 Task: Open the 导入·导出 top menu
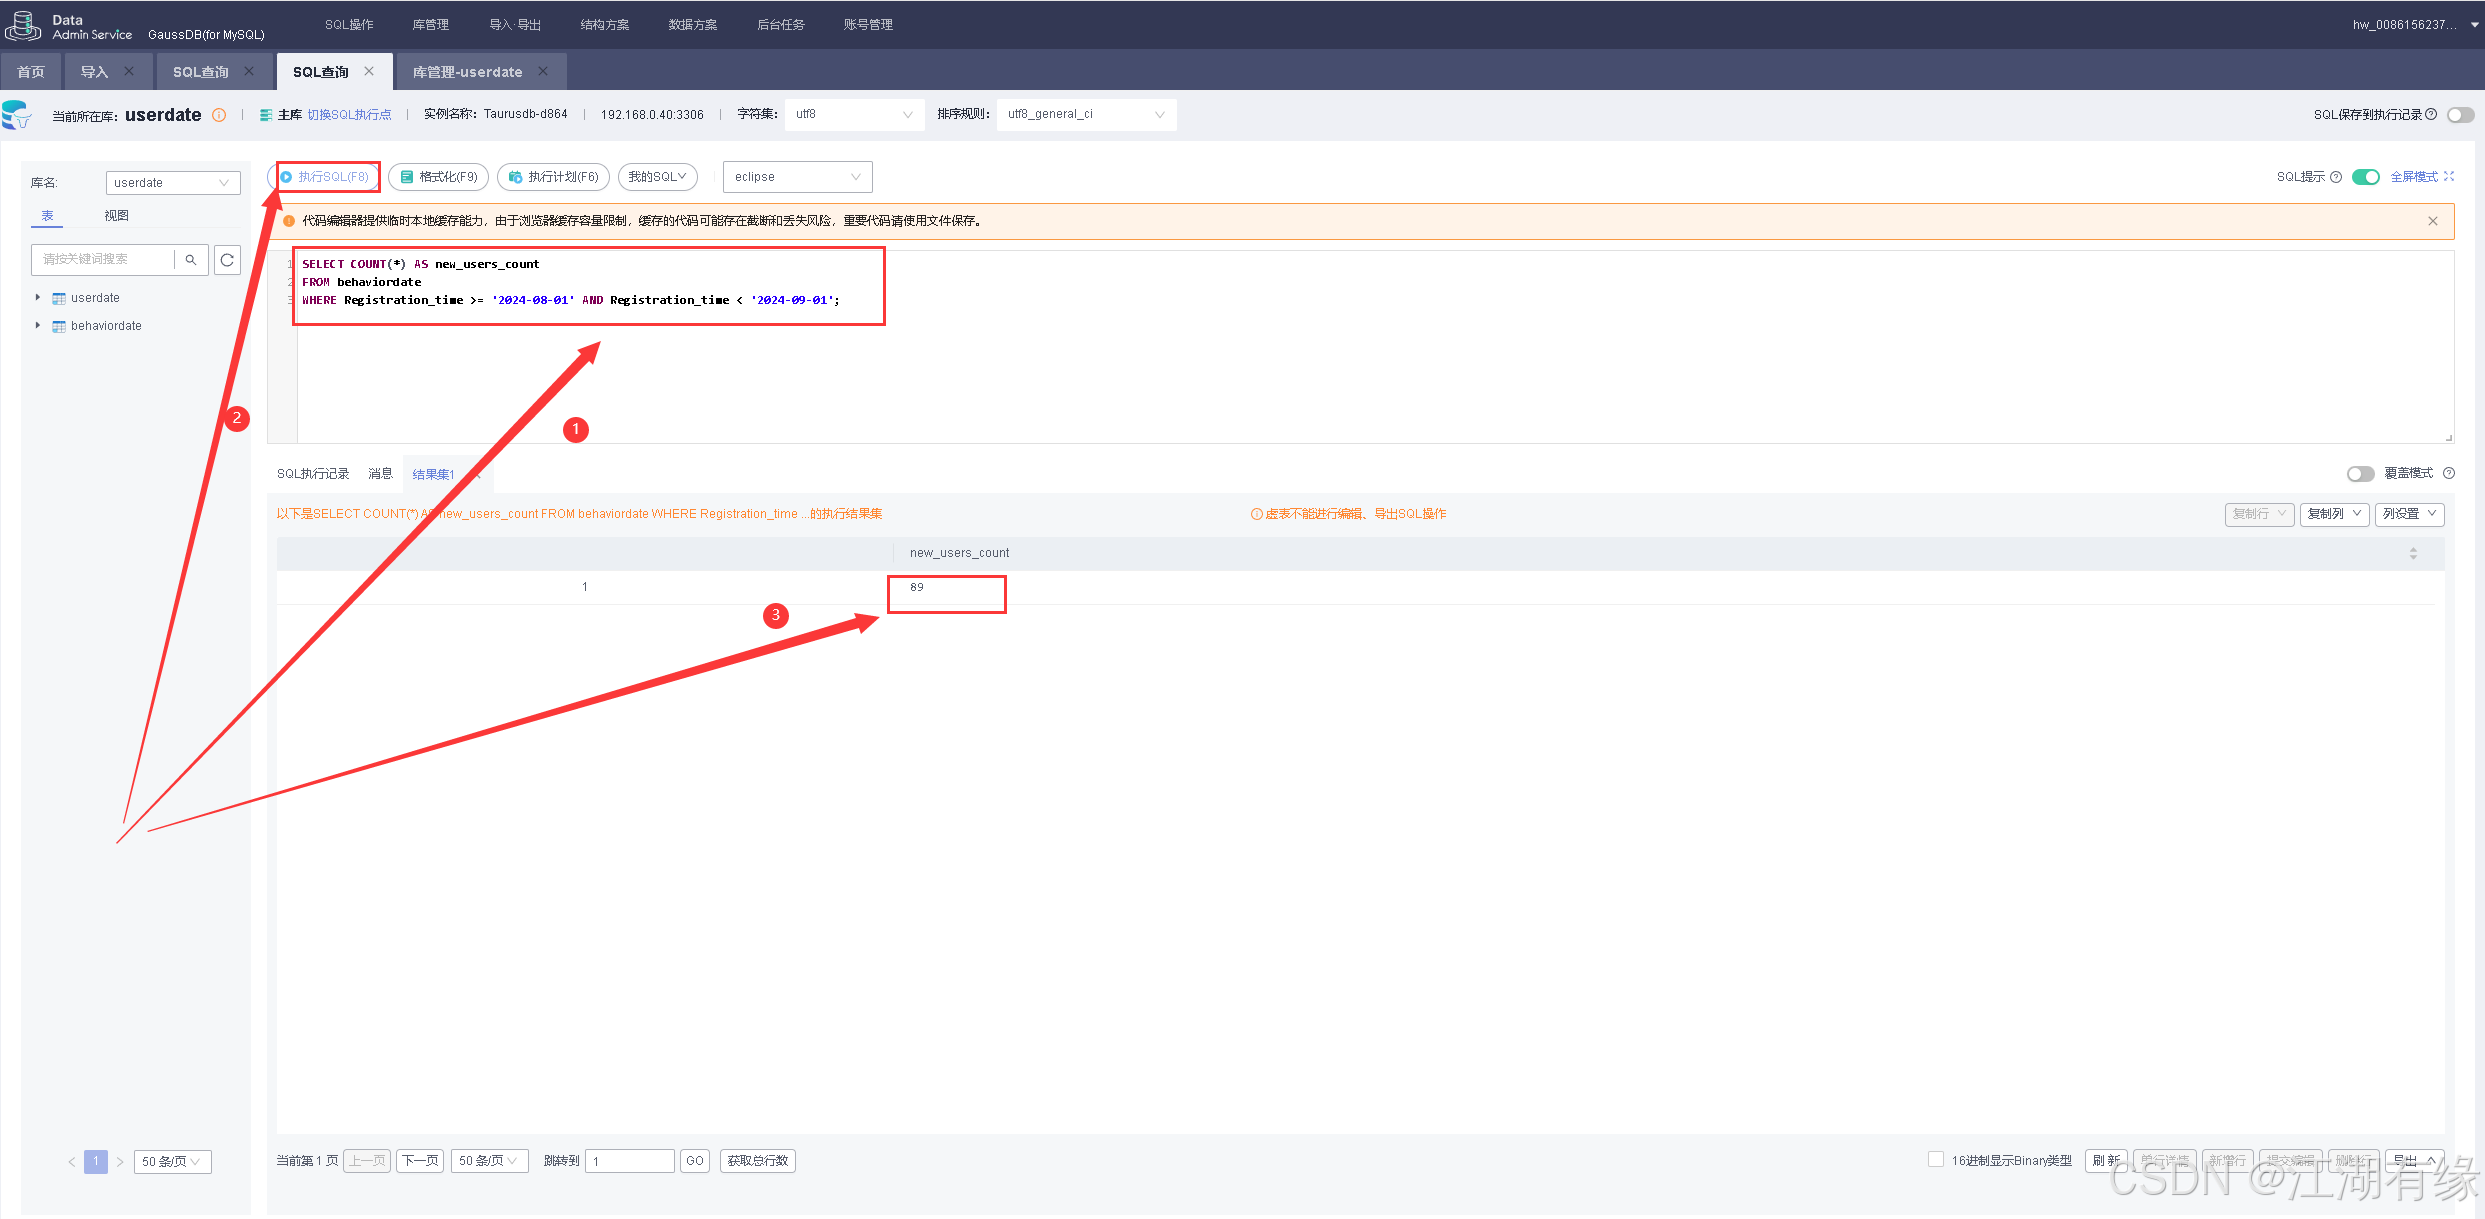point(515,24)
